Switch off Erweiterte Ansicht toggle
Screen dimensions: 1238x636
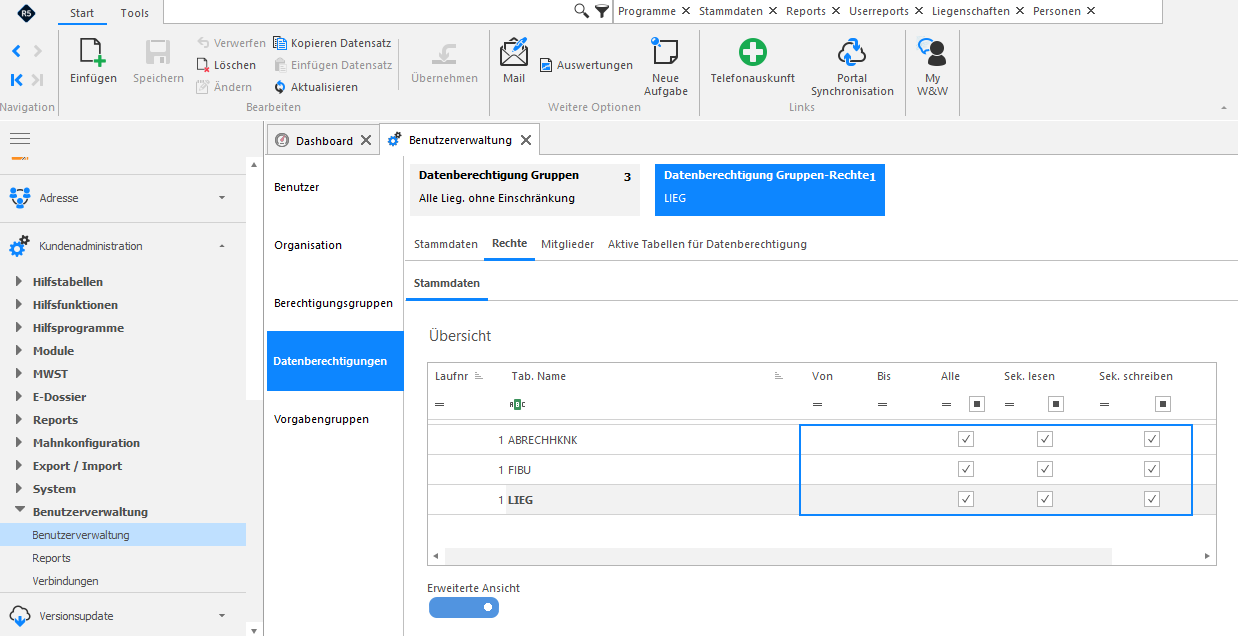point(464,607)
